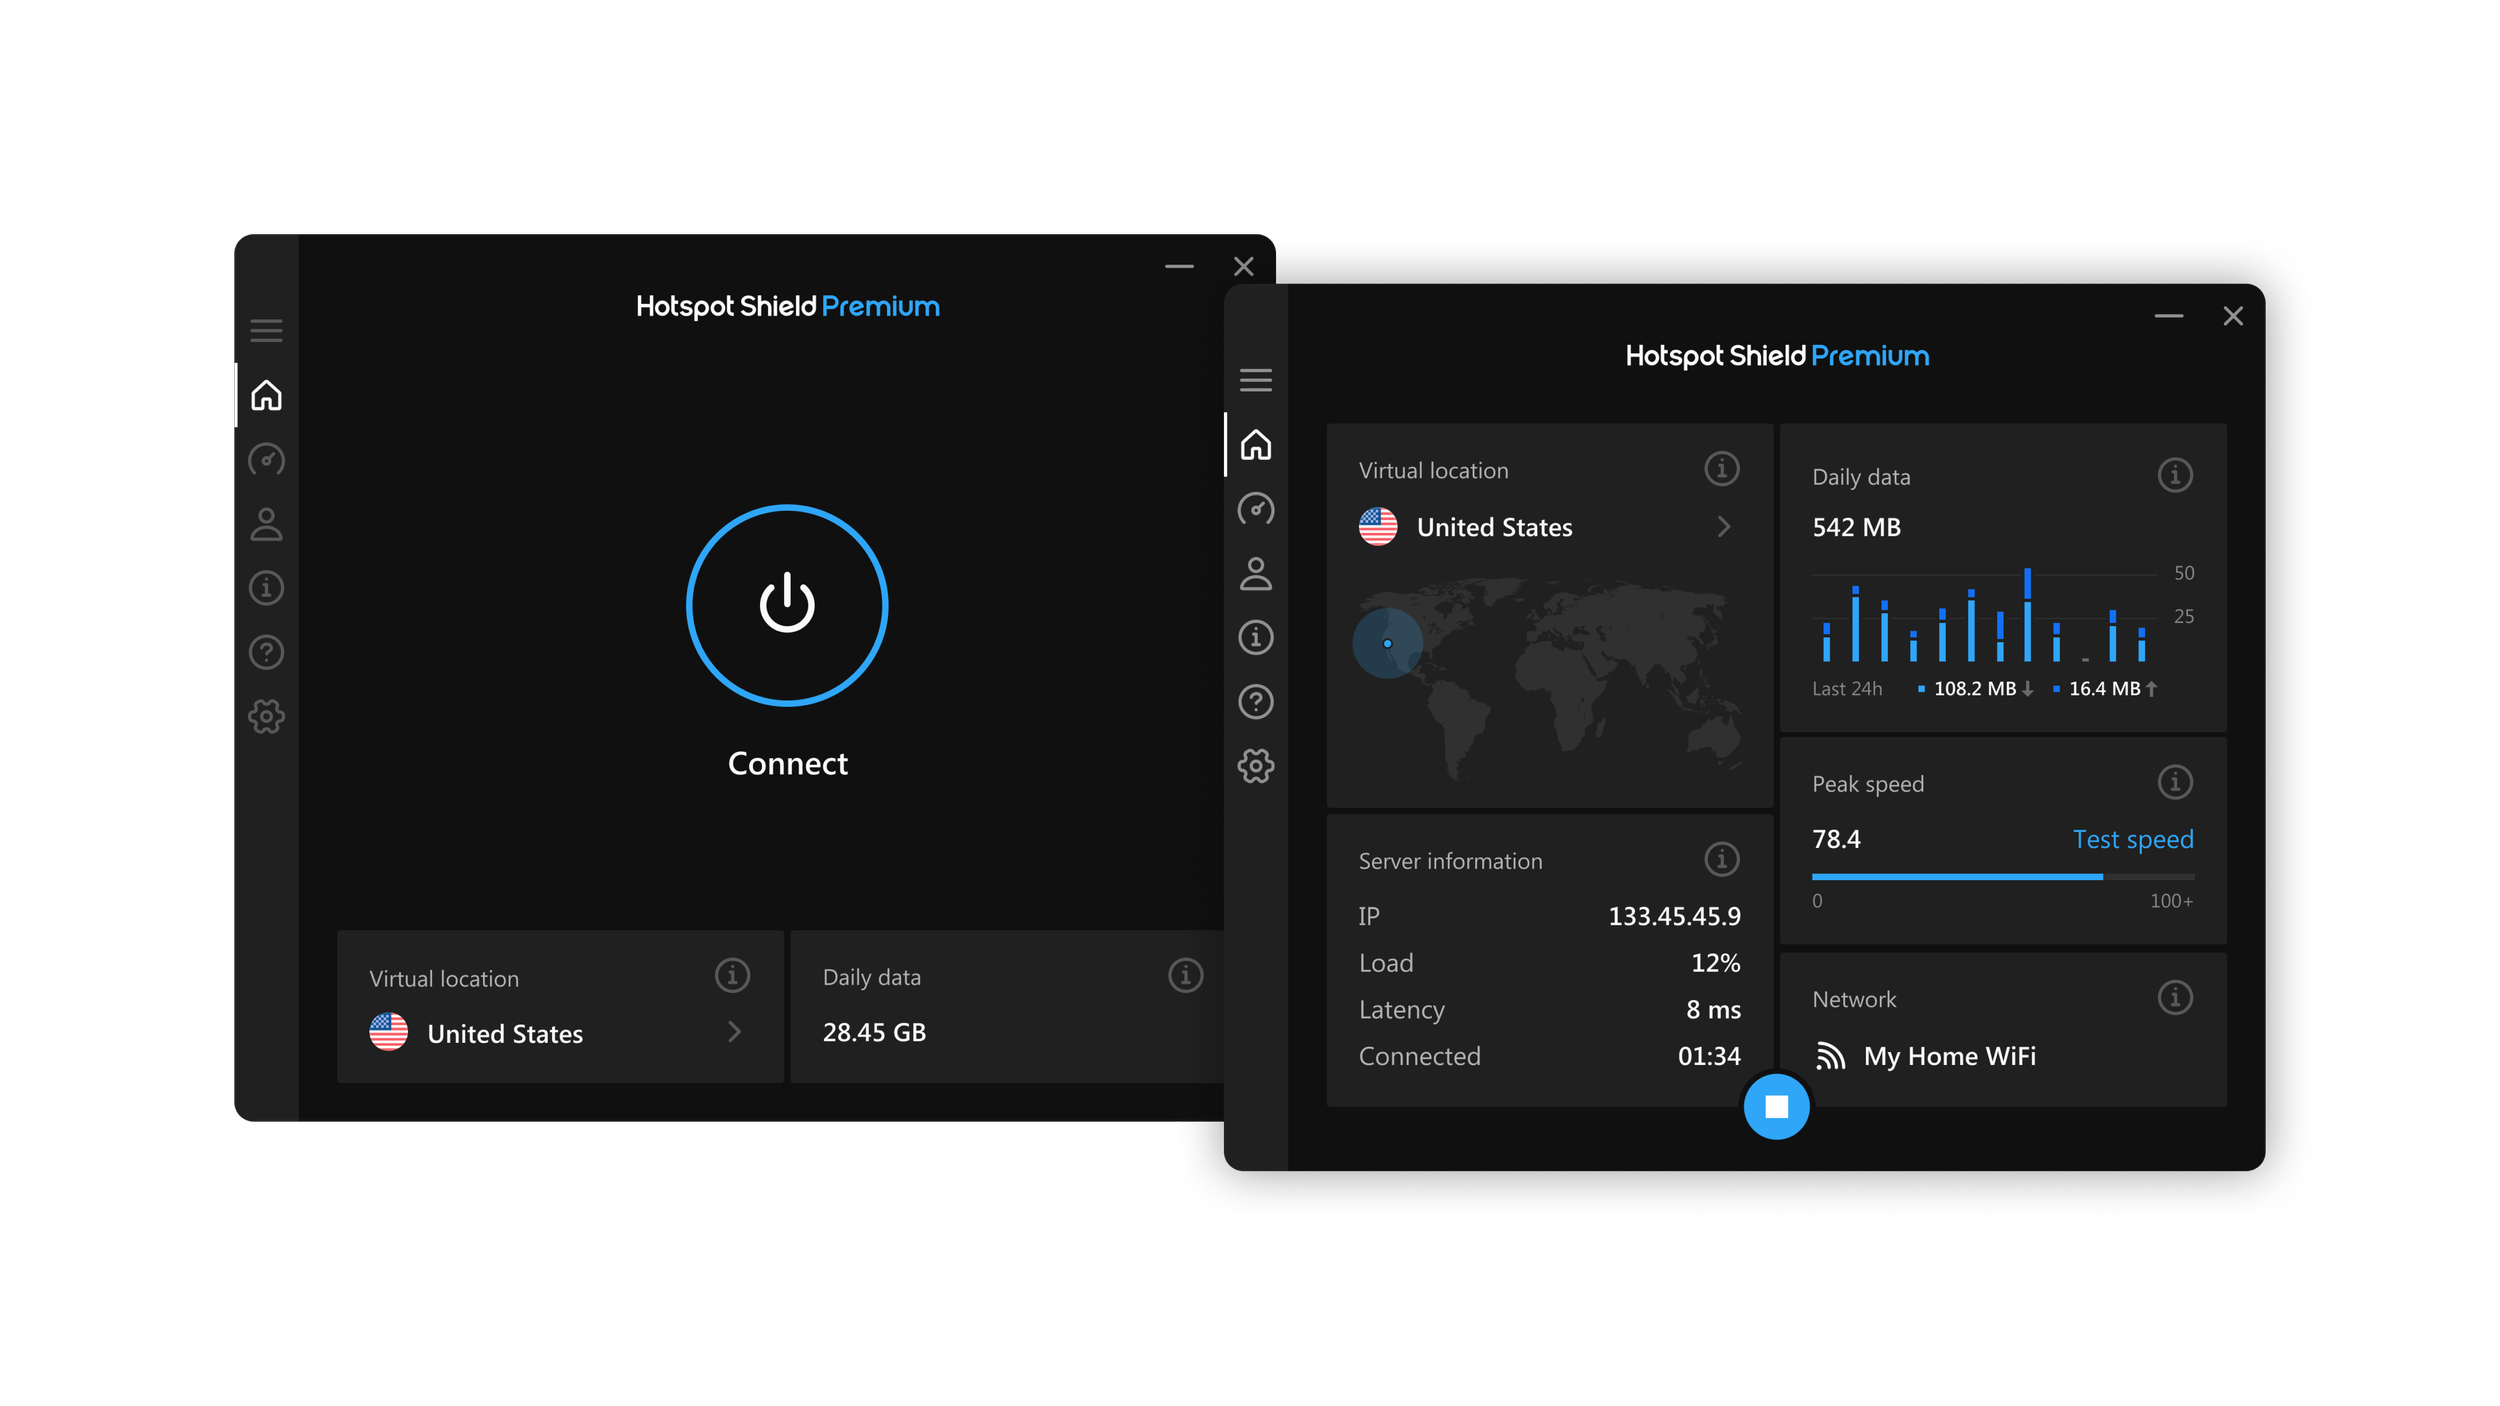
Task: Open hamburger menu in right window
Action: (1256, 380)
